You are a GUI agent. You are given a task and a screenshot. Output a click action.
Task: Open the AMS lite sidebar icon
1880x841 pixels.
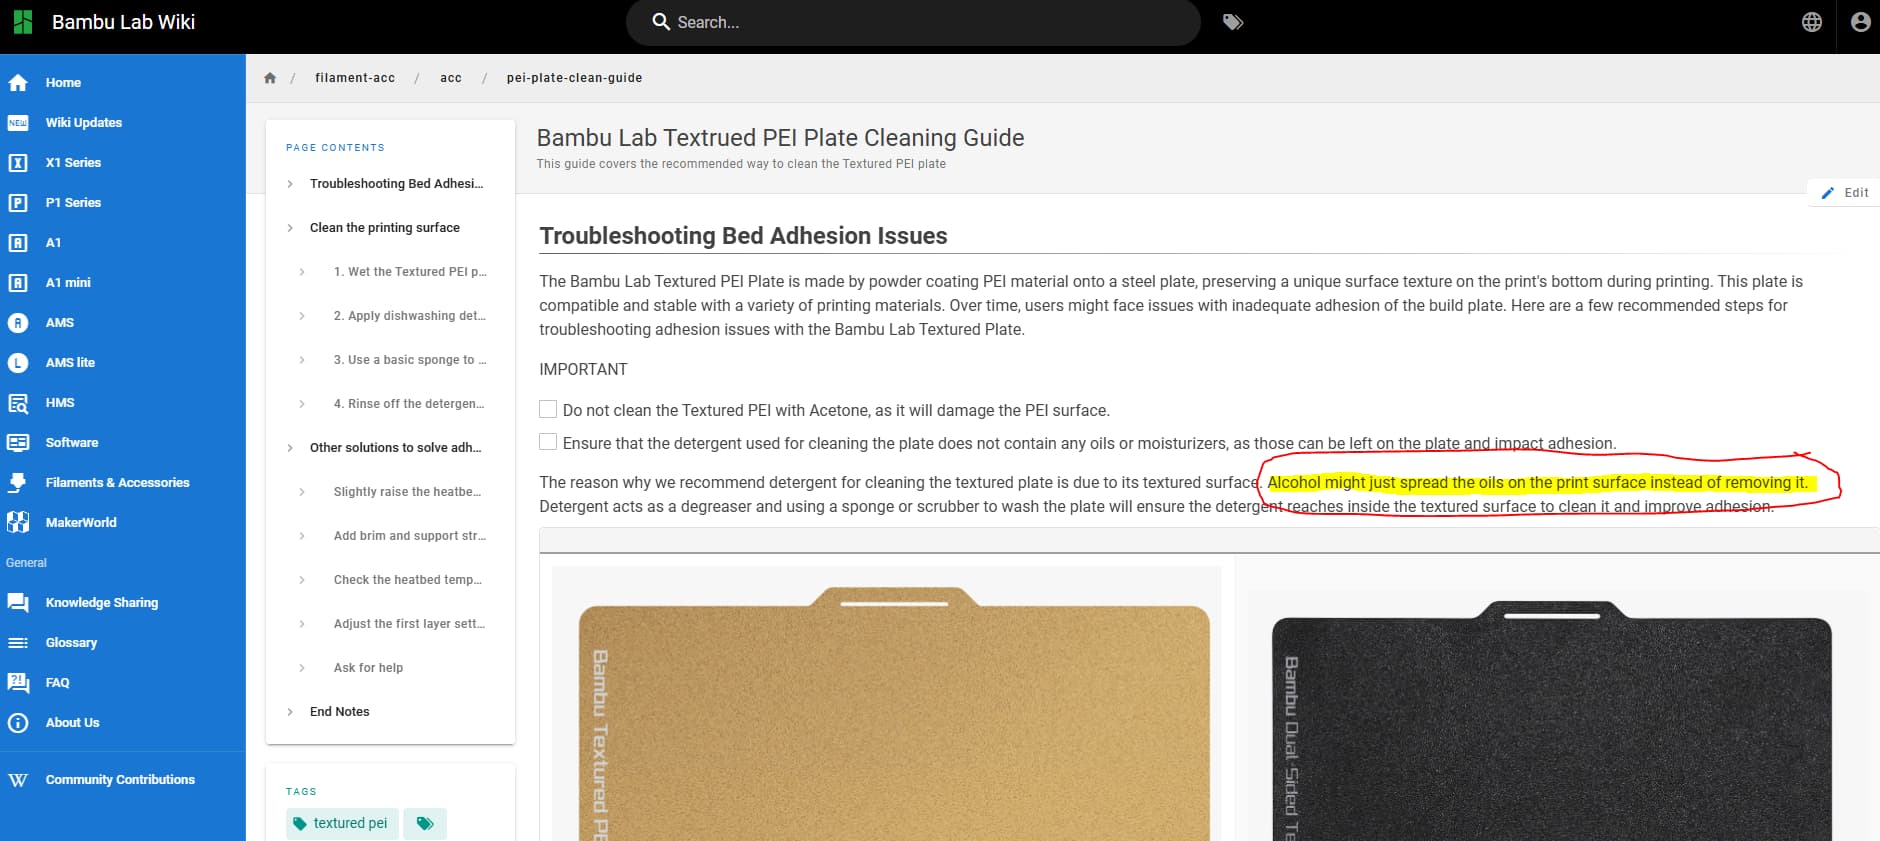click(18, 363)
